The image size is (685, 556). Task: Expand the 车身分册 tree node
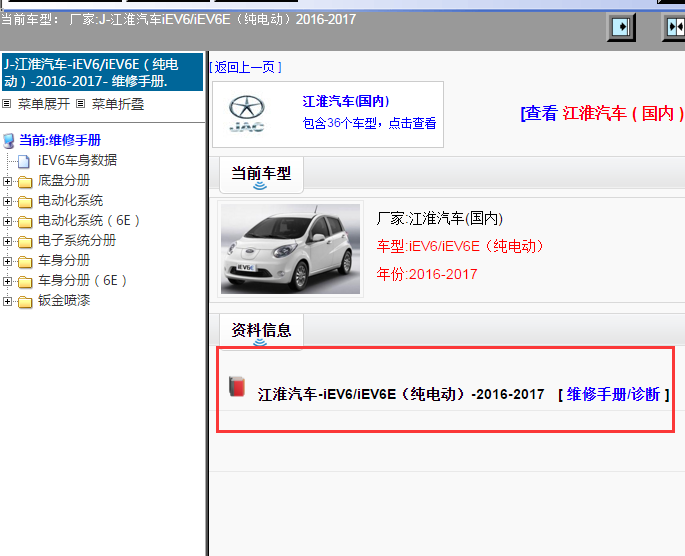click(7, 261)
